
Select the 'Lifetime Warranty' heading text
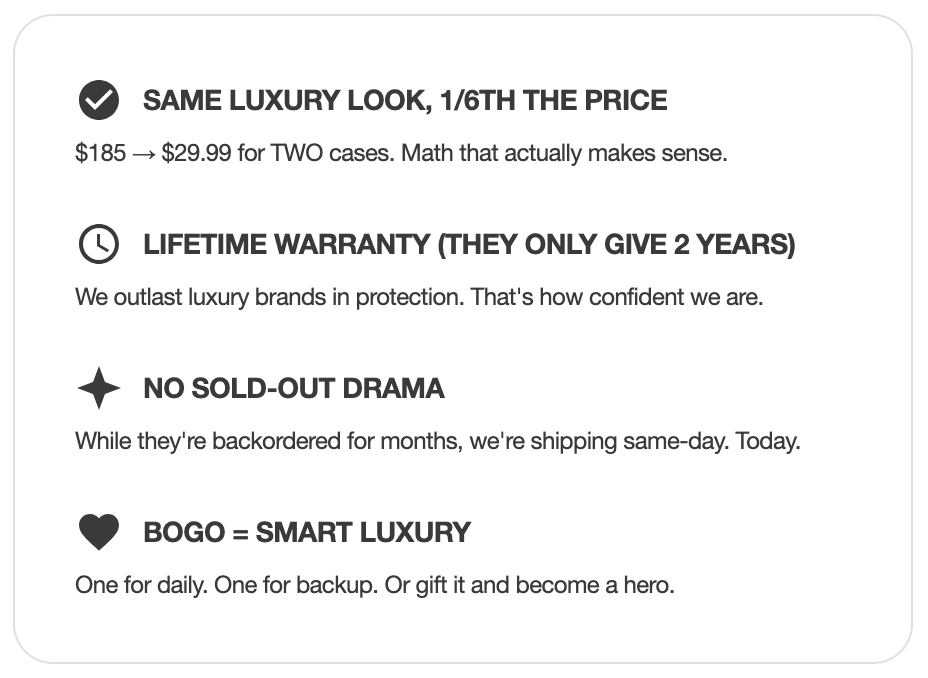pos(288,245)
